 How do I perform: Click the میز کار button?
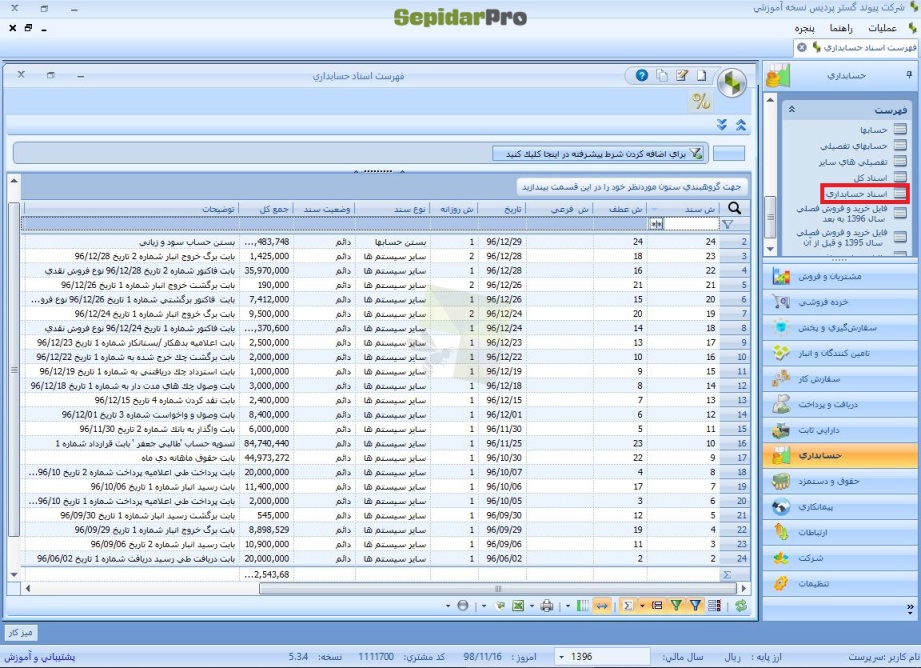pos(21,633)
